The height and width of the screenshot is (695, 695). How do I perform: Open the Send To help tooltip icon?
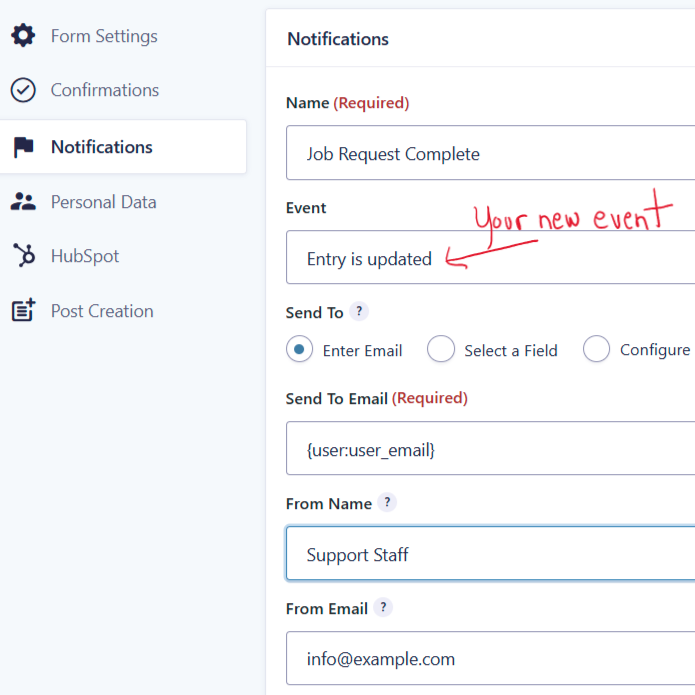pyautogui.click(x=359, y=312)
